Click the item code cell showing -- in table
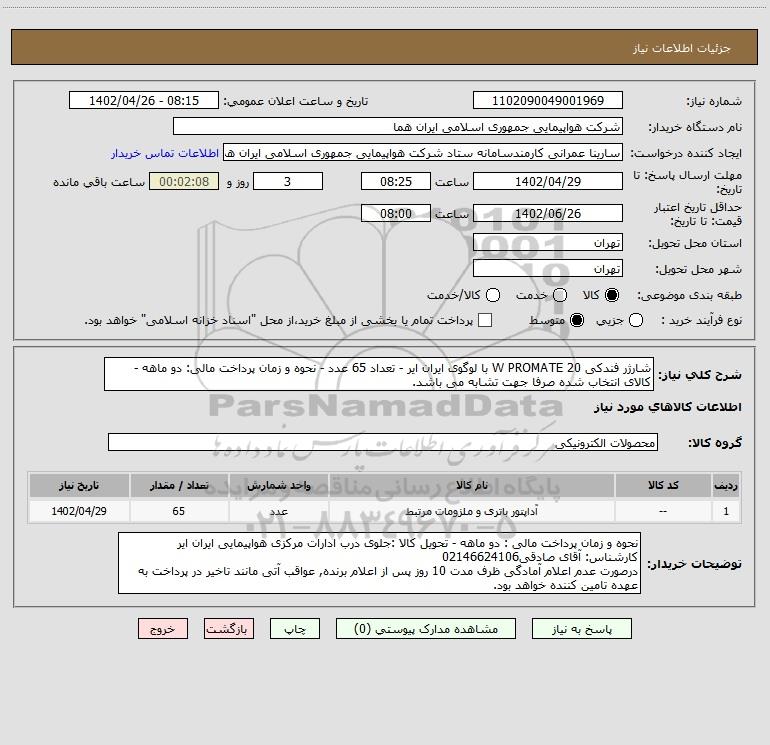This screenshot has width=770, height=745. (663, 511)
